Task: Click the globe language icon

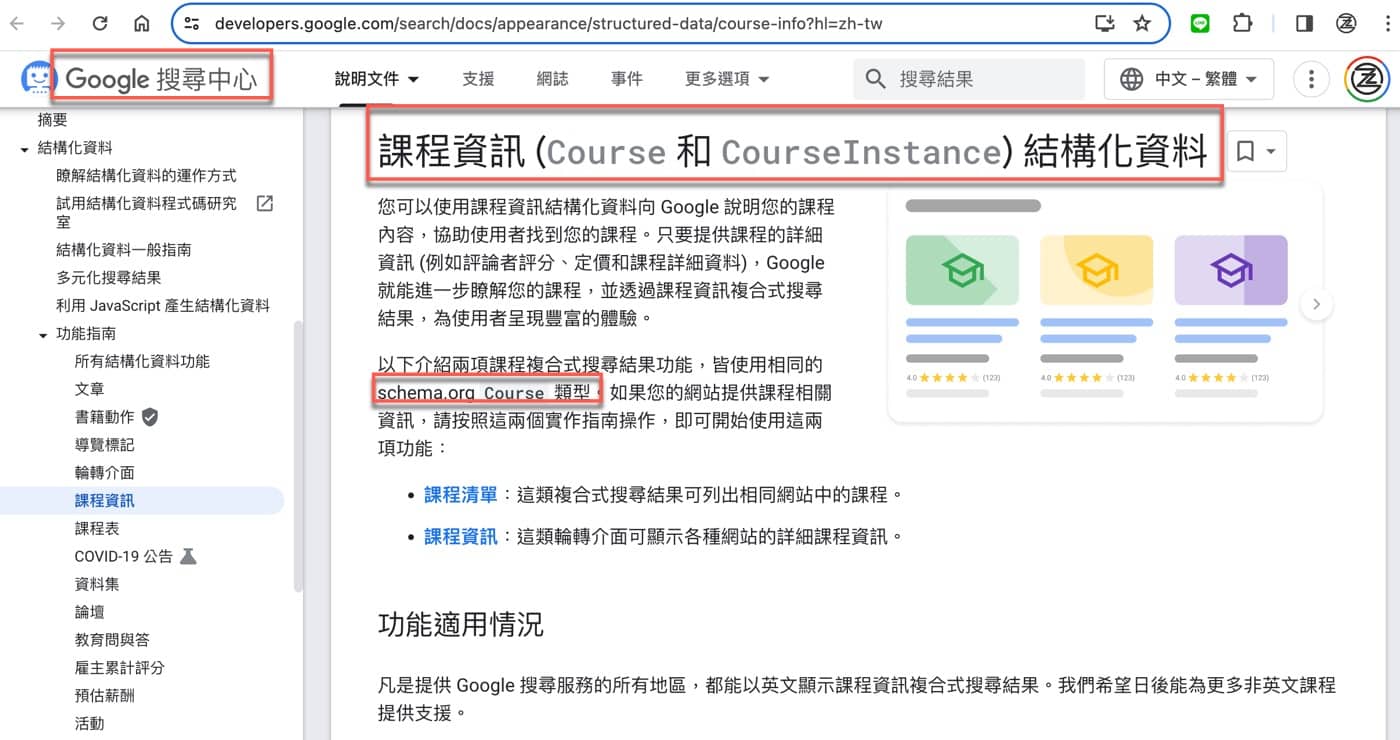Action: point(1131,78)
